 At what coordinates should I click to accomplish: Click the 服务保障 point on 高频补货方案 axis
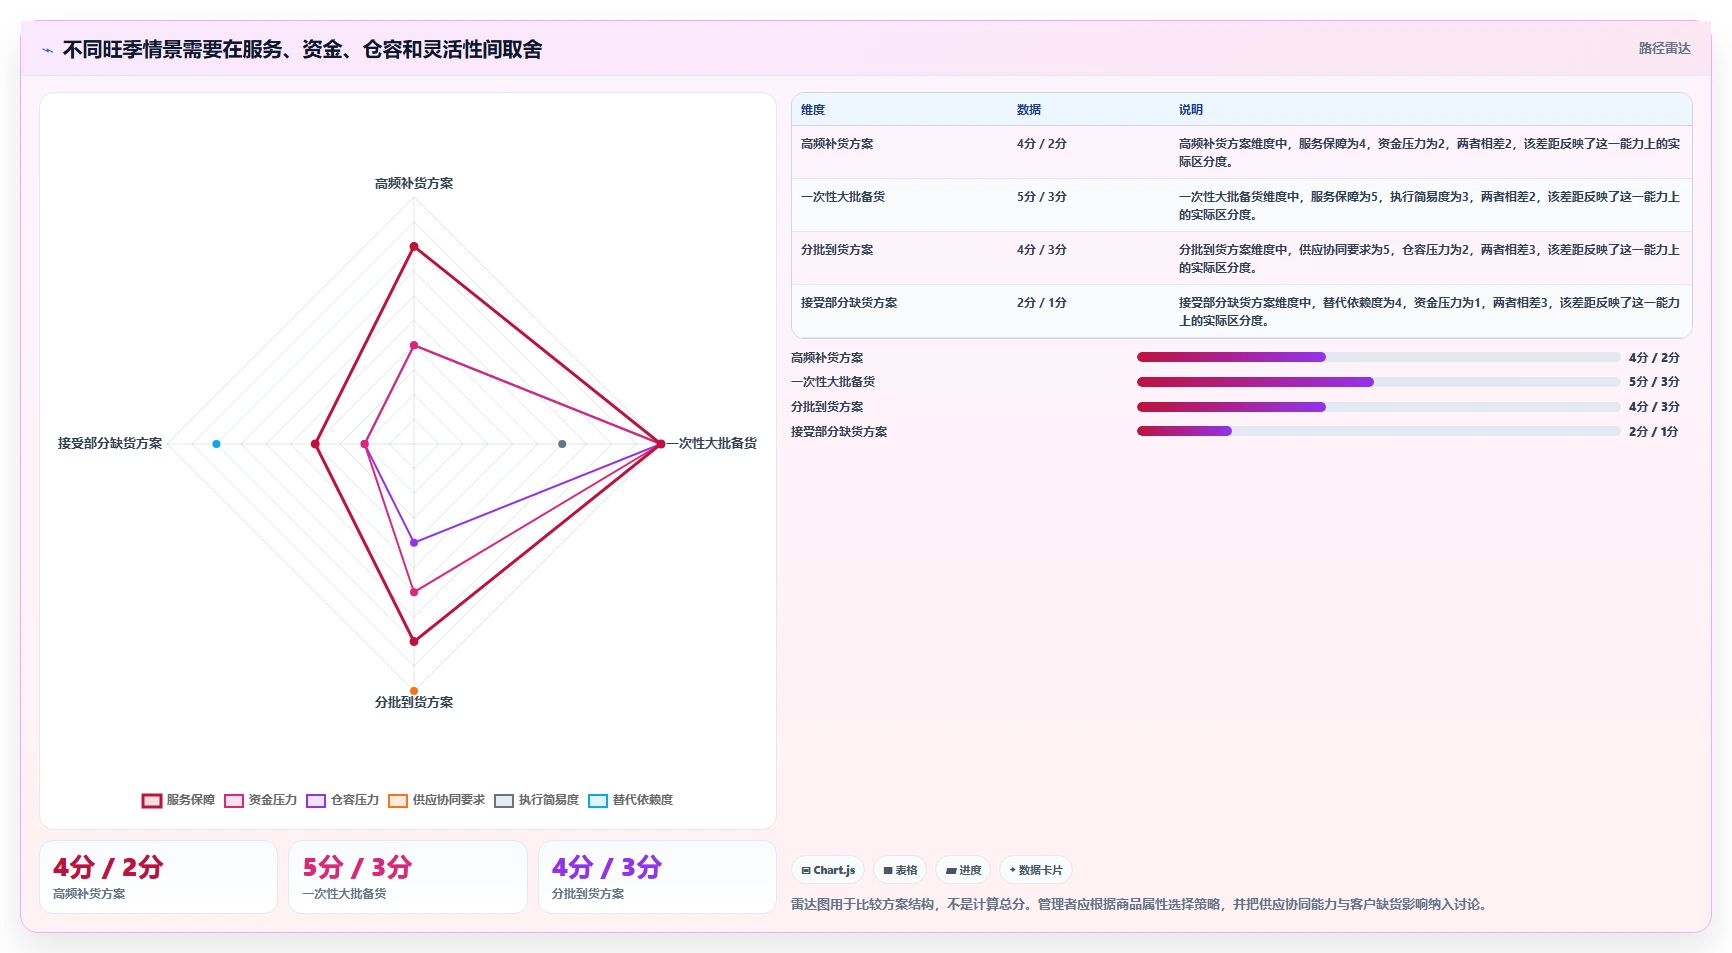pyautogui.click(x=414, y=246)
